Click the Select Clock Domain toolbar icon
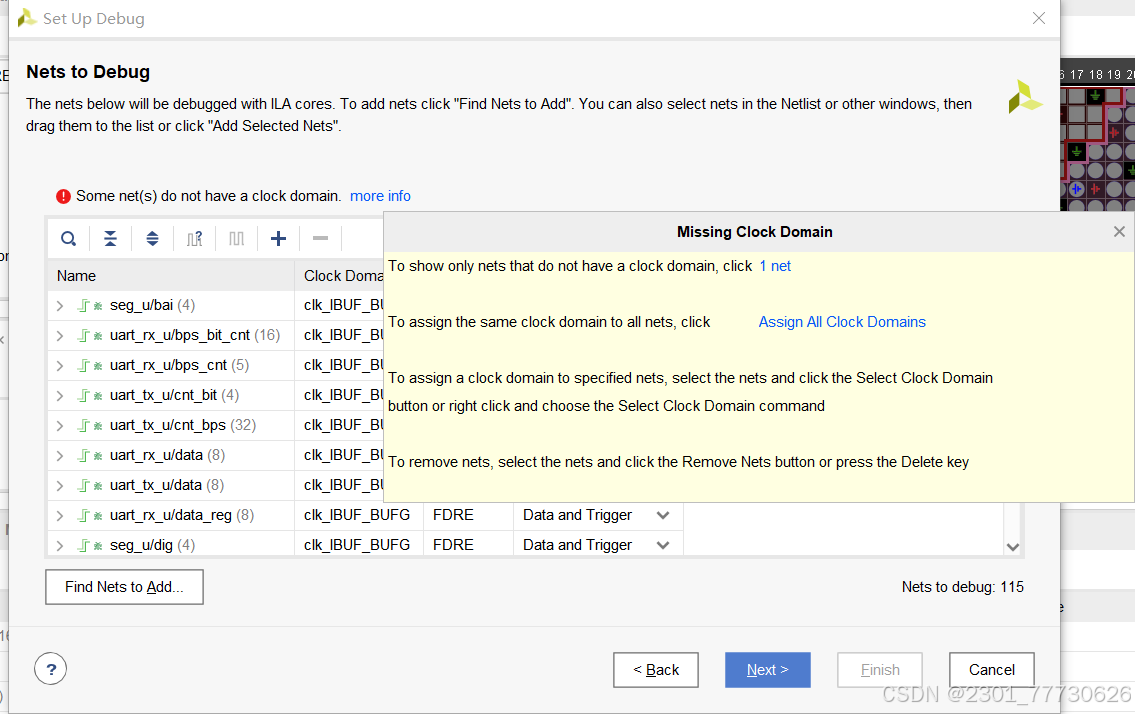 pos(194,238)
